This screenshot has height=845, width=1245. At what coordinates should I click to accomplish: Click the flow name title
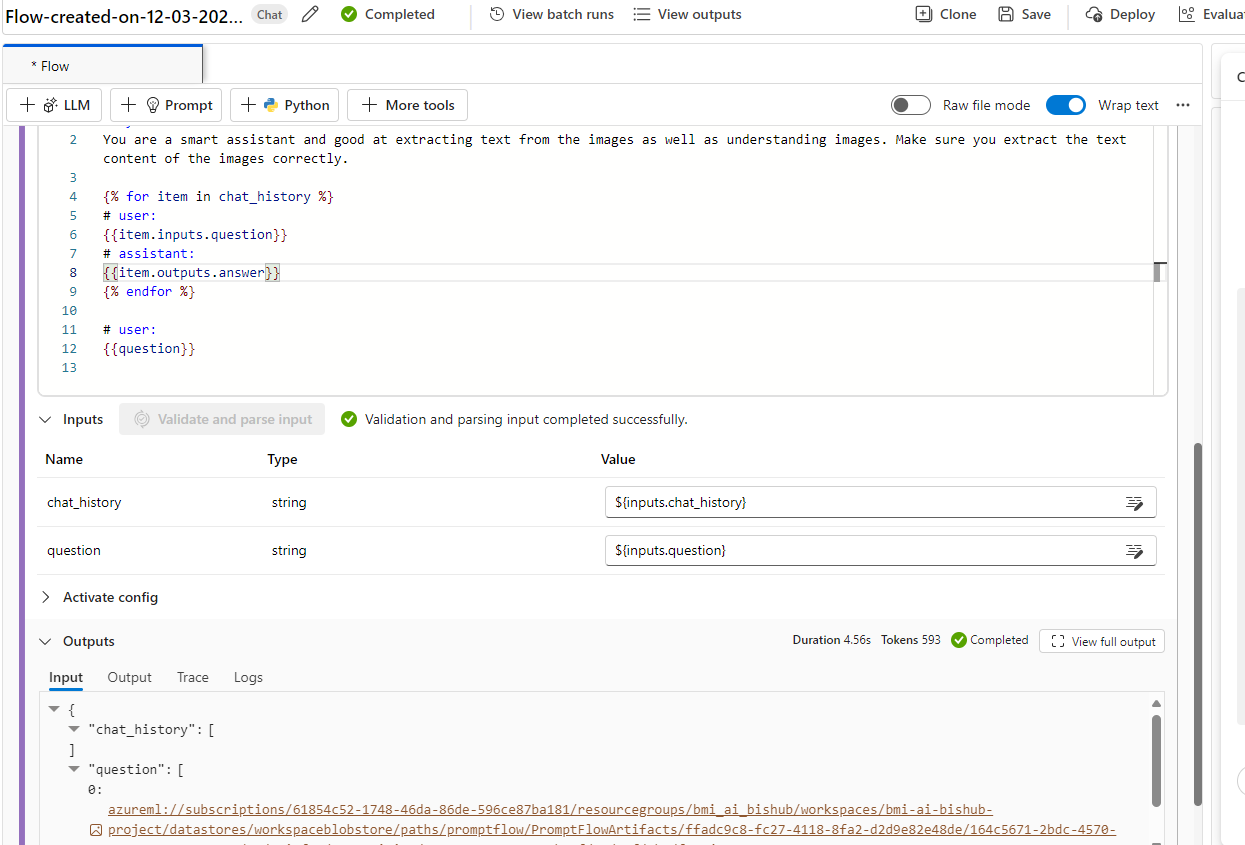click(123, 15)
